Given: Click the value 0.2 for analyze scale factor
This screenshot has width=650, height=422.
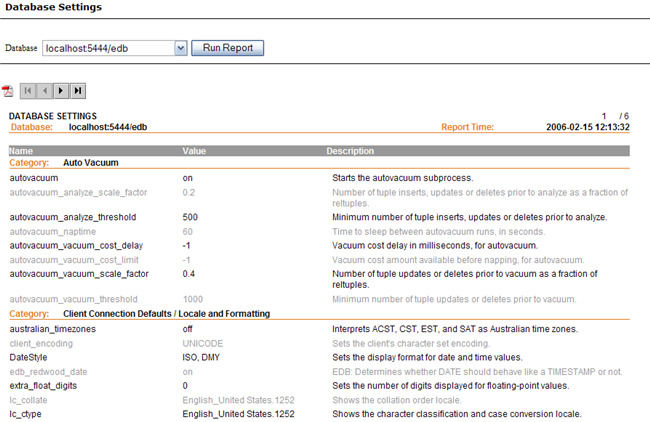Looking at the screenshot, I should 189,192.
